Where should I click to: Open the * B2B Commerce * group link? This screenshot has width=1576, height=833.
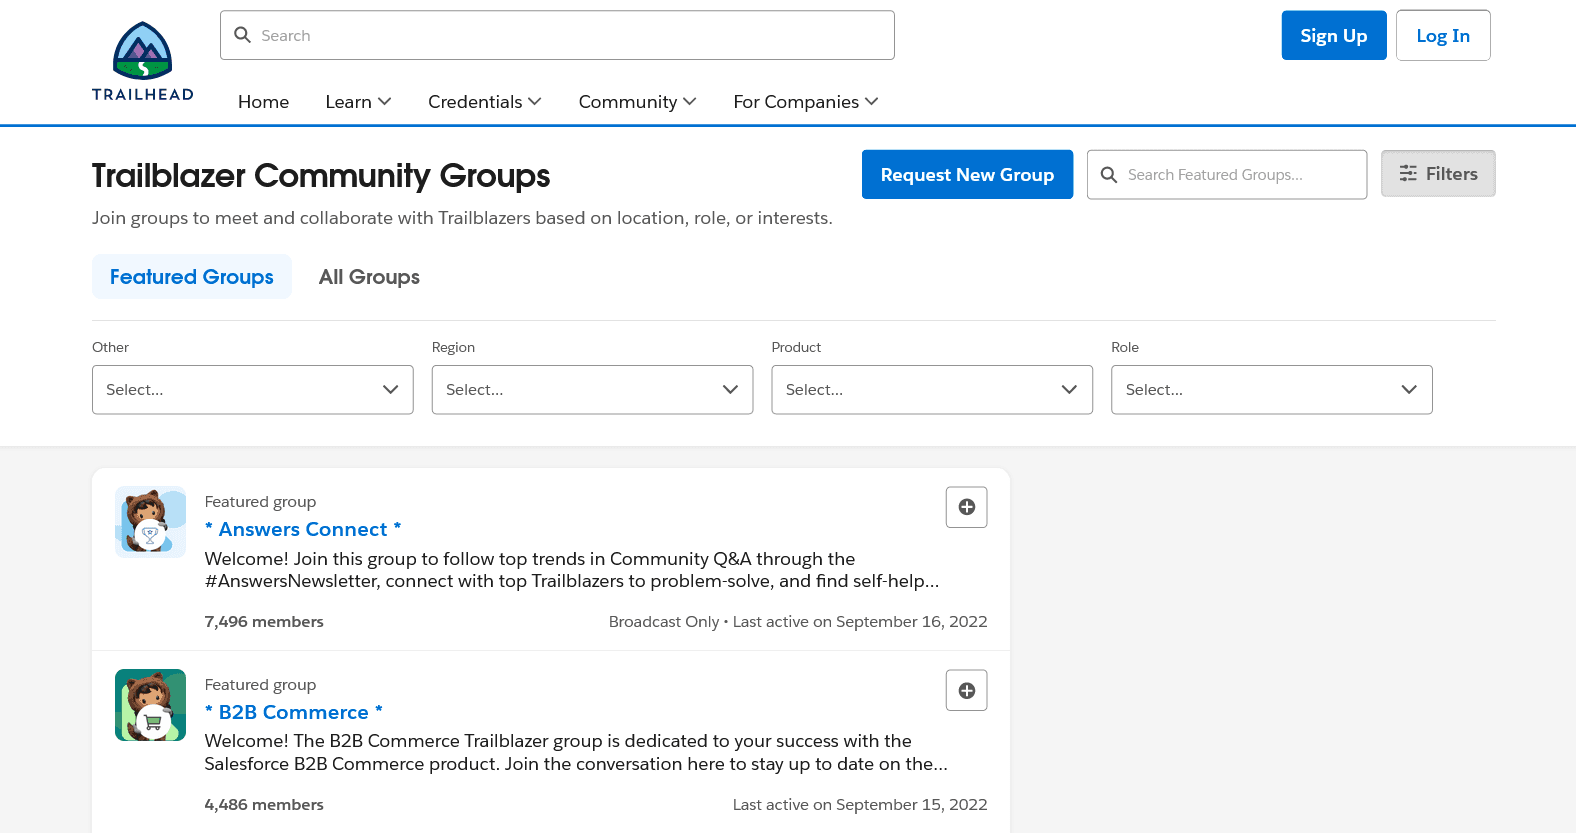(x=294, y=712)
